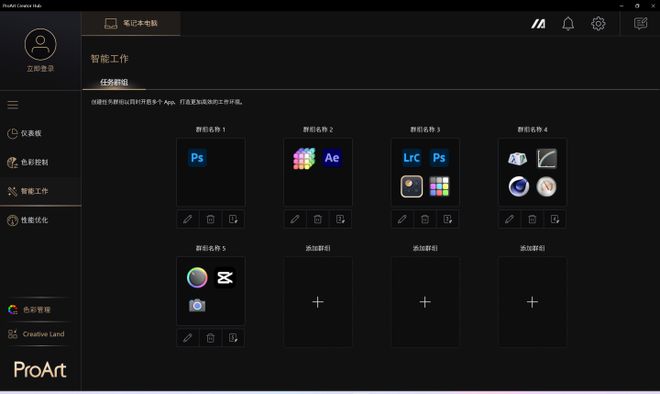Delete group 2 with the trash button
The height and width of the screenshot is (394, 660).
point(318,219)
